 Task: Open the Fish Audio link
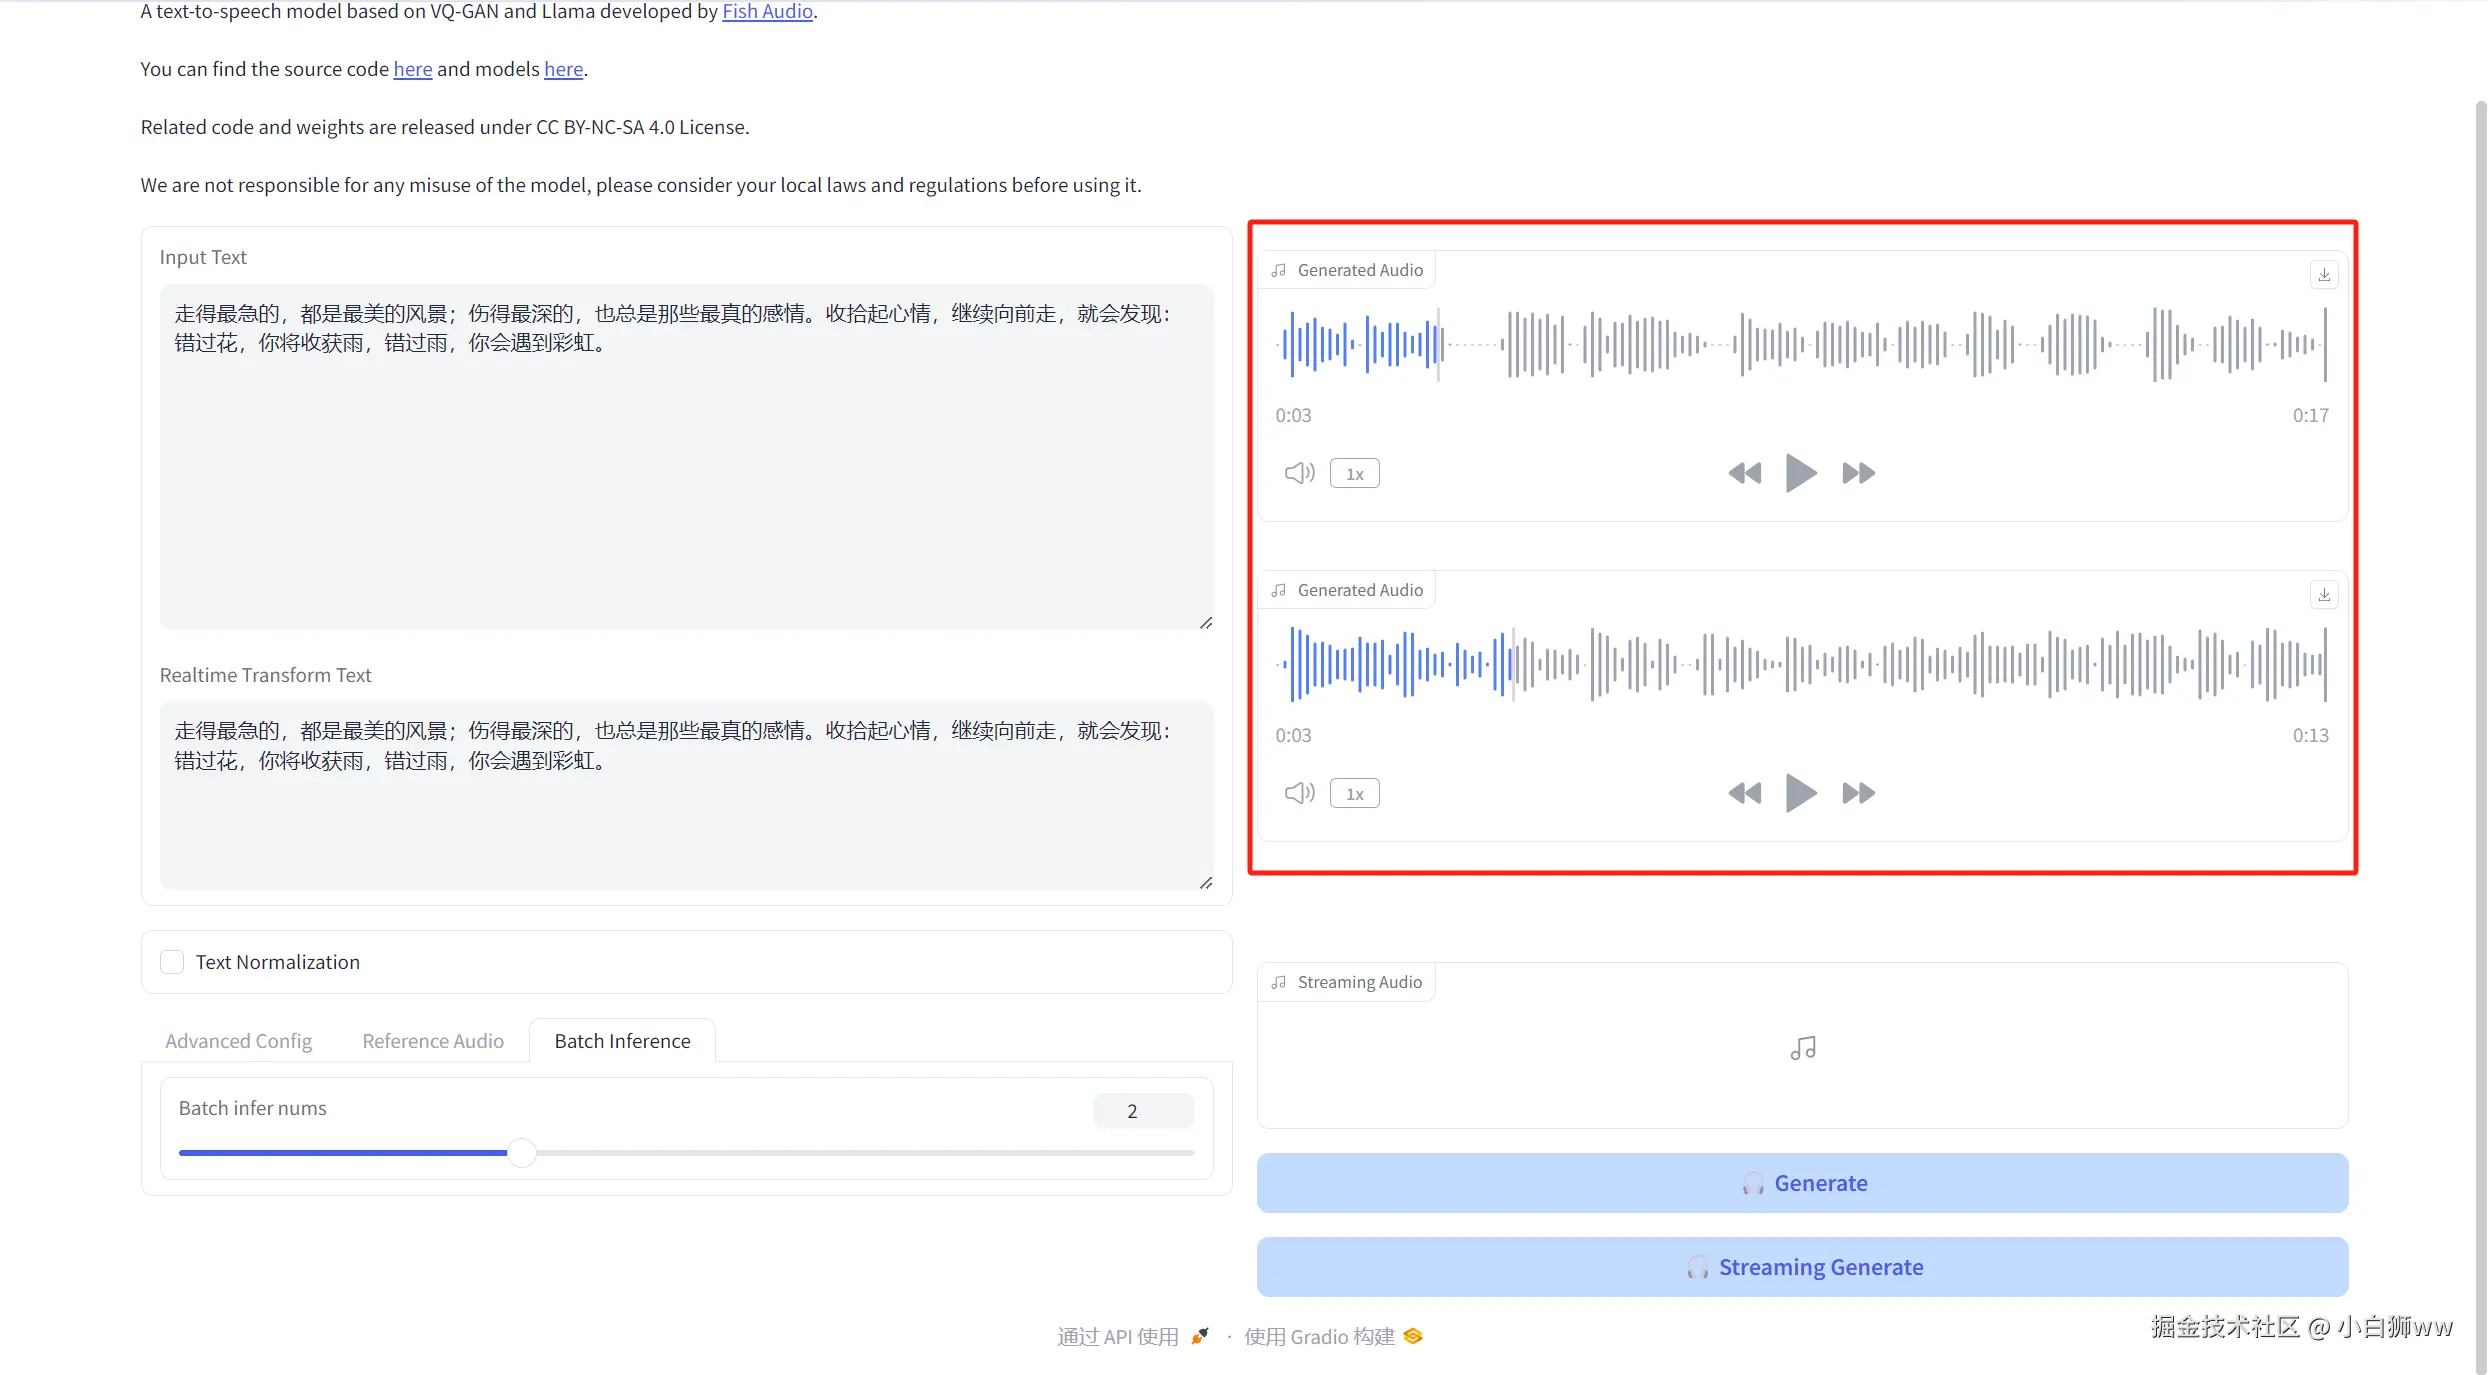coord(766,12)
